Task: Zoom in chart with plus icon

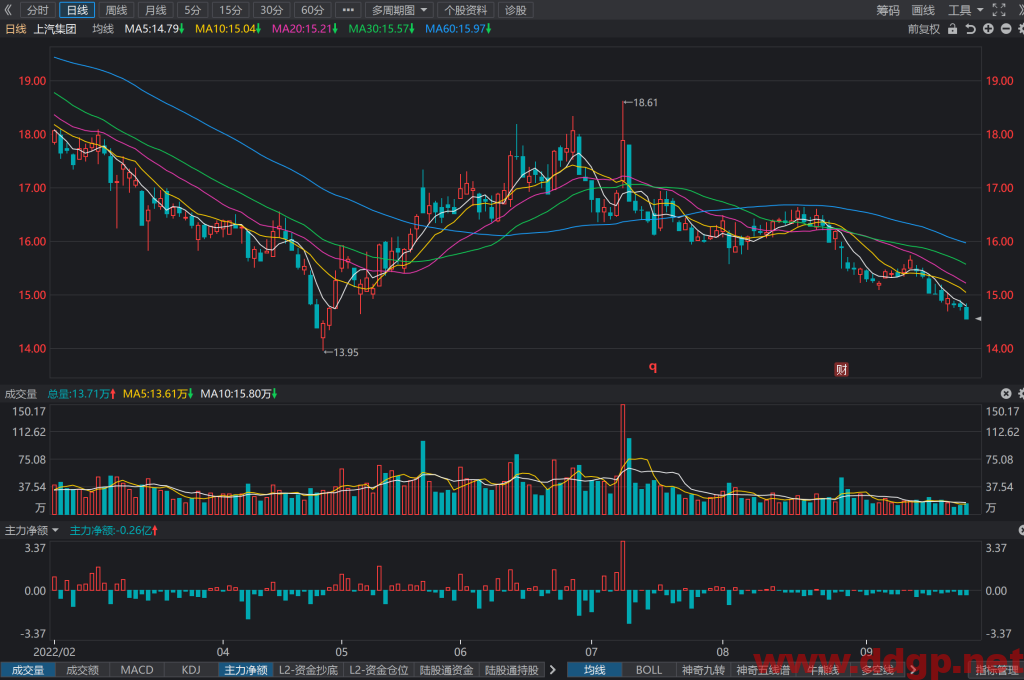Action: (988, 29)
